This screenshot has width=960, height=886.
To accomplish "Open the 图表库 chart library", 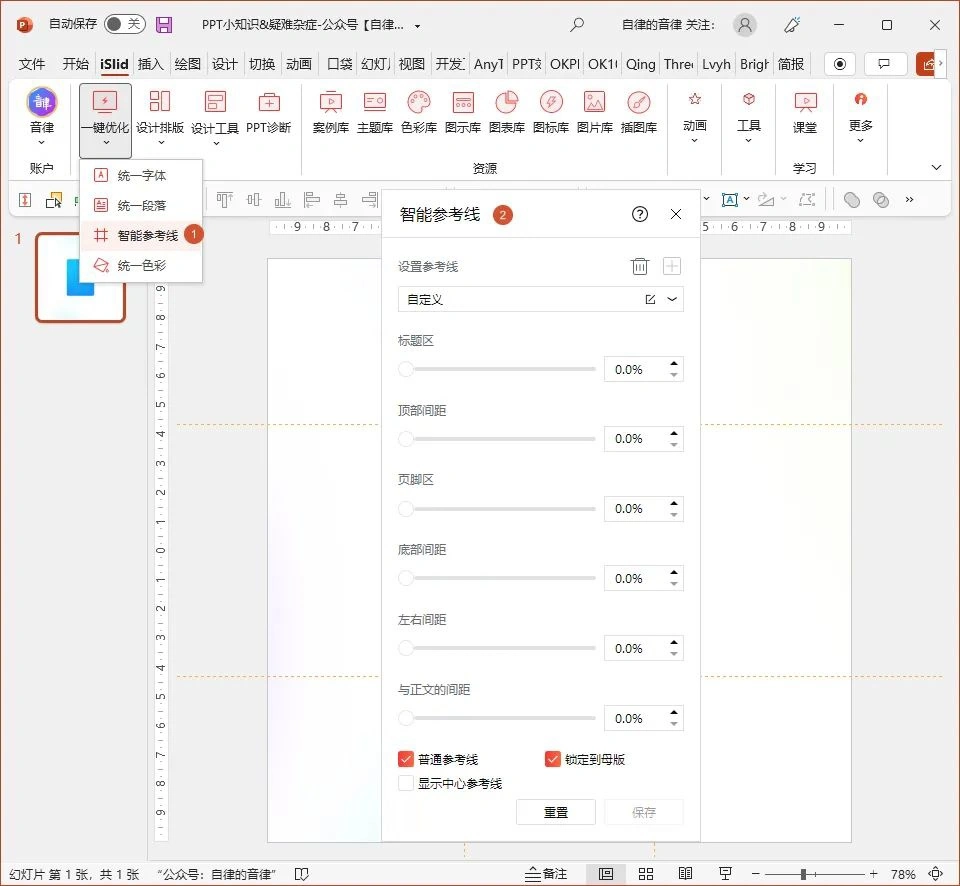I will [x=506, y=112].
